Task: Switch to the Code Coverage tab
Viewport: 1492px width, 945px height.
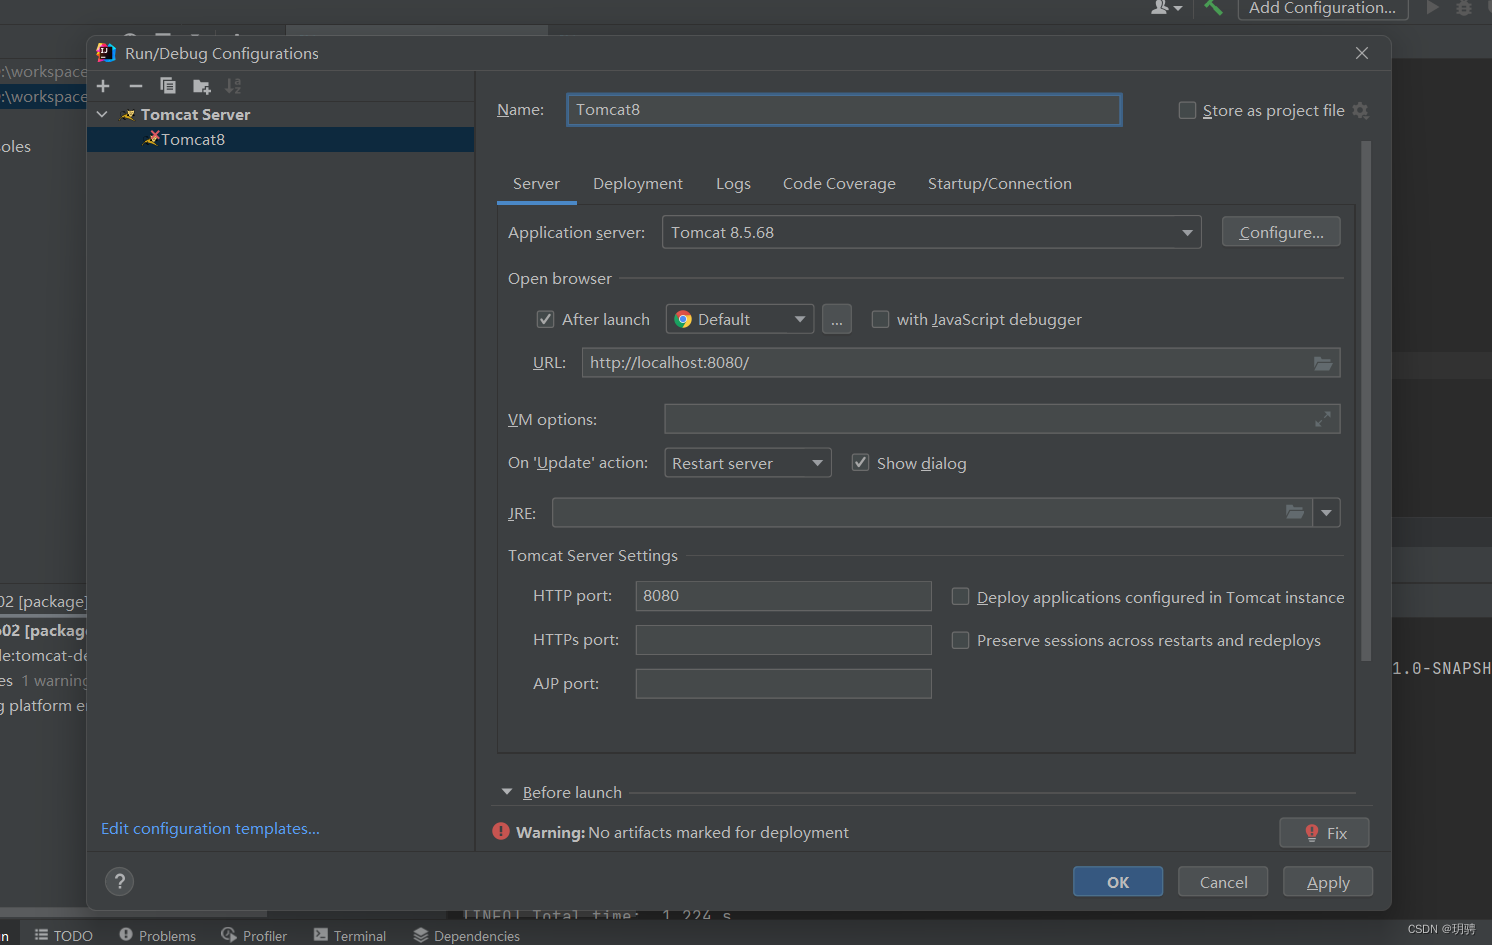Action: click(839, 184)
